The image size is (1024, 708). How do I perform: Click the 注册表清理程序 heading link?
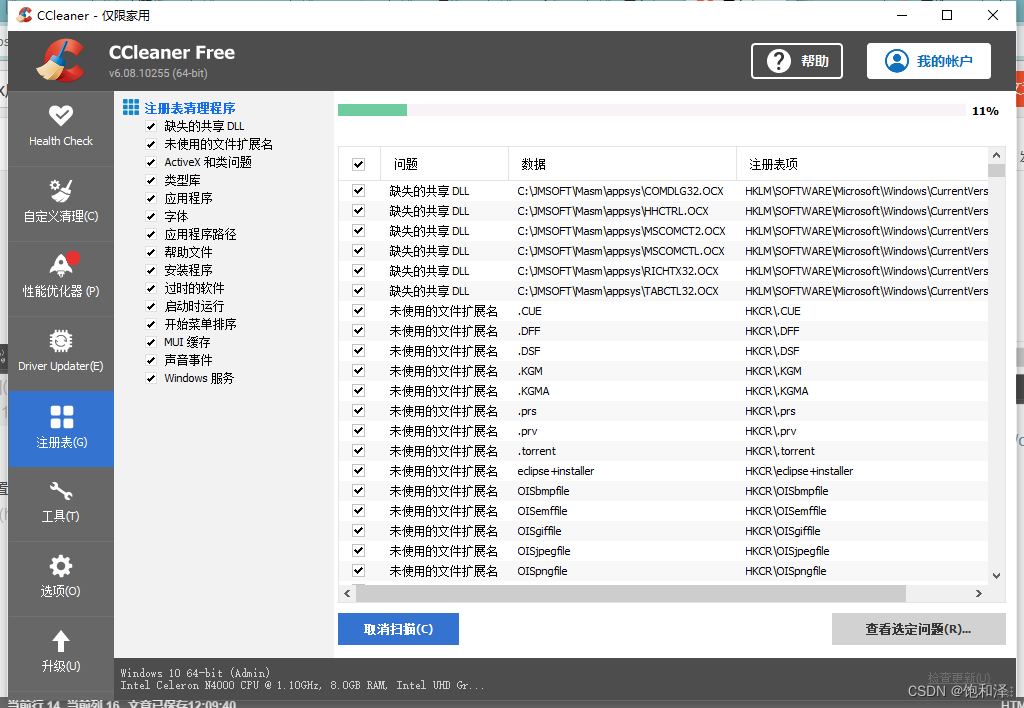coord(189,108)
